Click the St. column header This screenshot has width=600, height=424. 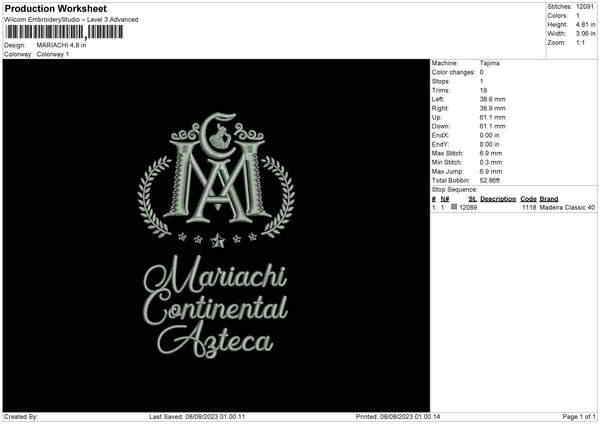tap(473, 199)
